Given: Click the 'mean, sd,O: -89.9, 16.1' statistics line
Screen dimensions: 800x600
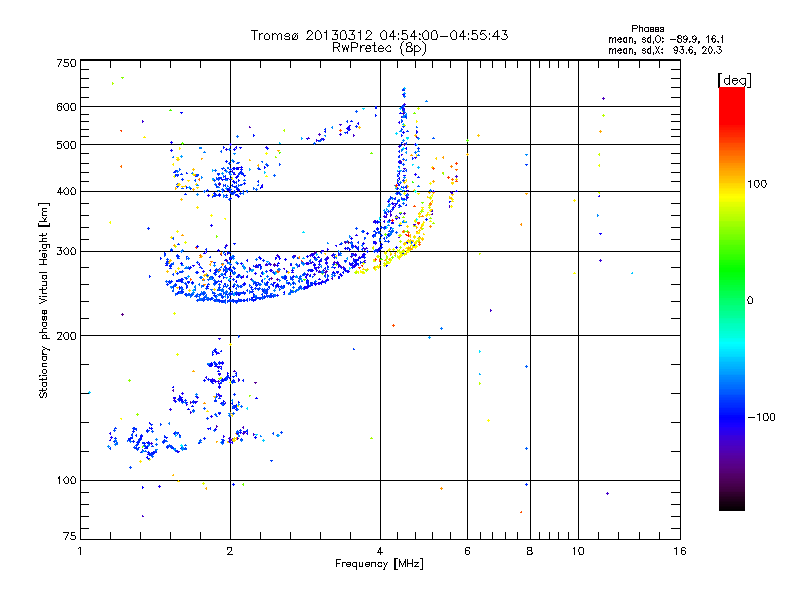Looking at the screenshot, I should tap(665, 39).
